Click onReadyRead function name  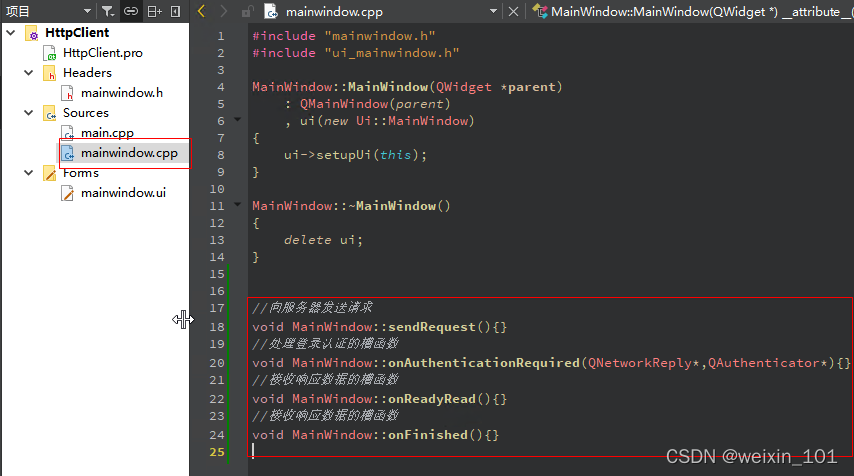[431, 399]
